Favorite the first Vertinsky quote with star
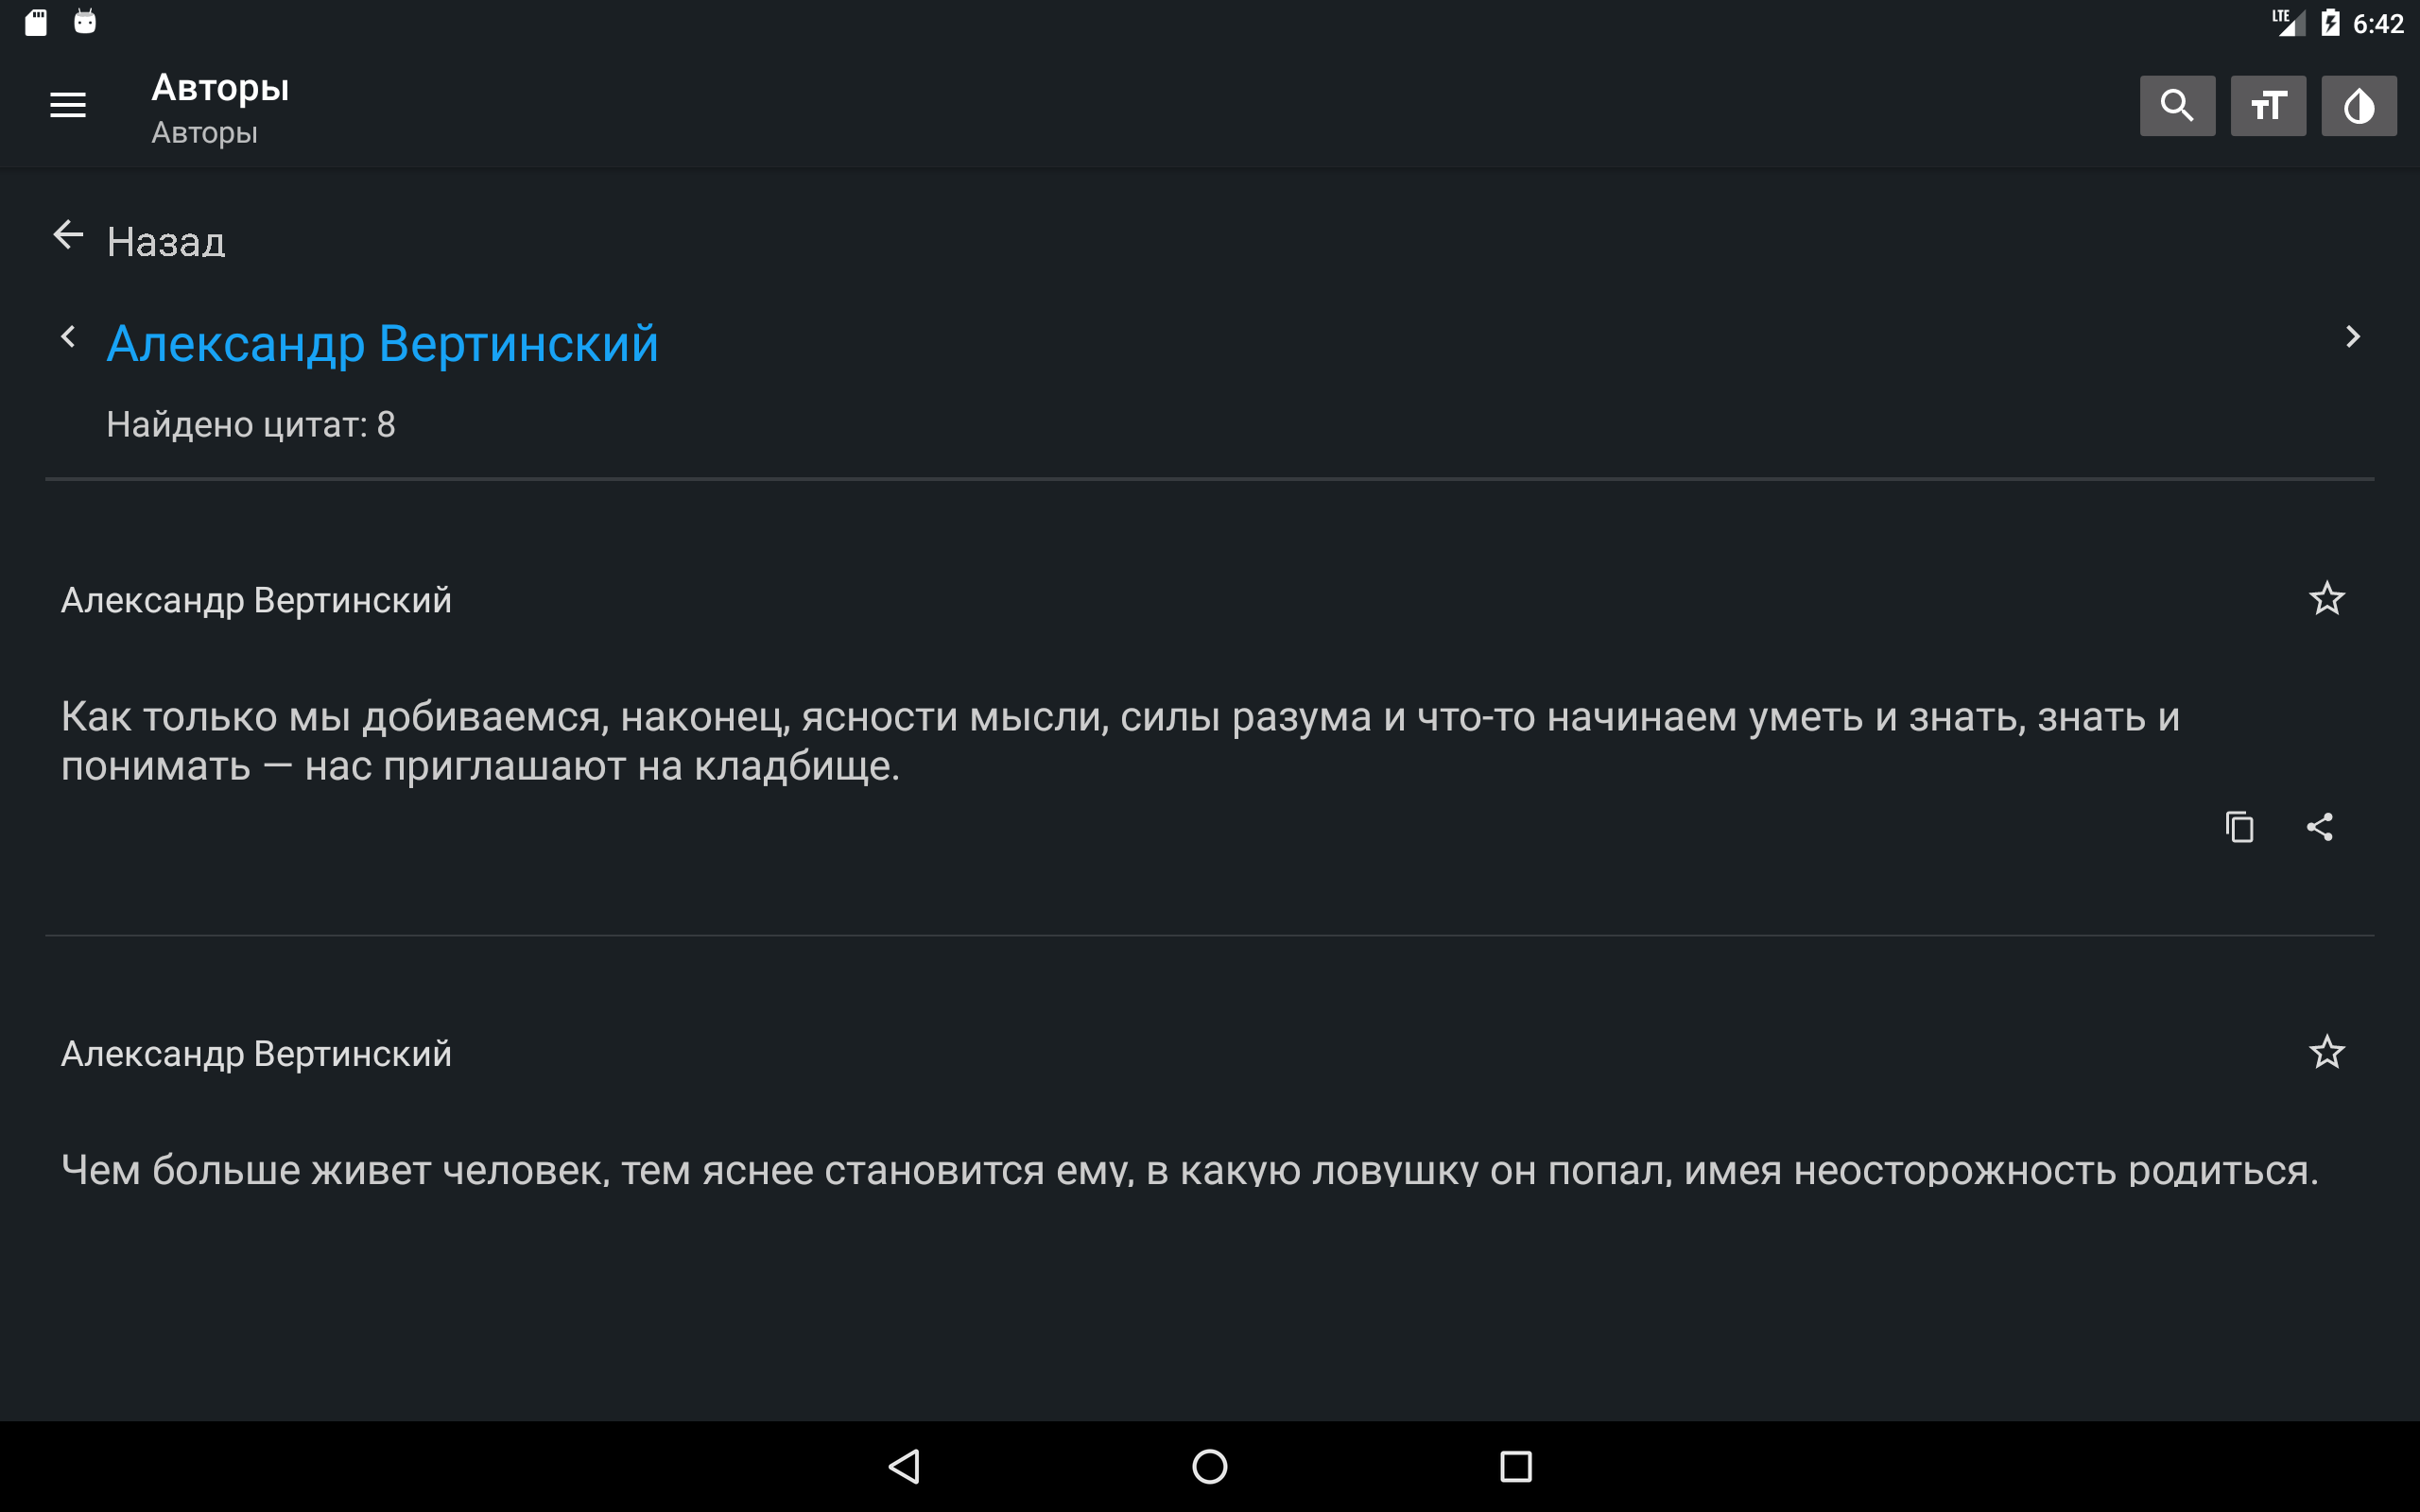This screenshot has height=1512, width=2420. coord(2327,599)
